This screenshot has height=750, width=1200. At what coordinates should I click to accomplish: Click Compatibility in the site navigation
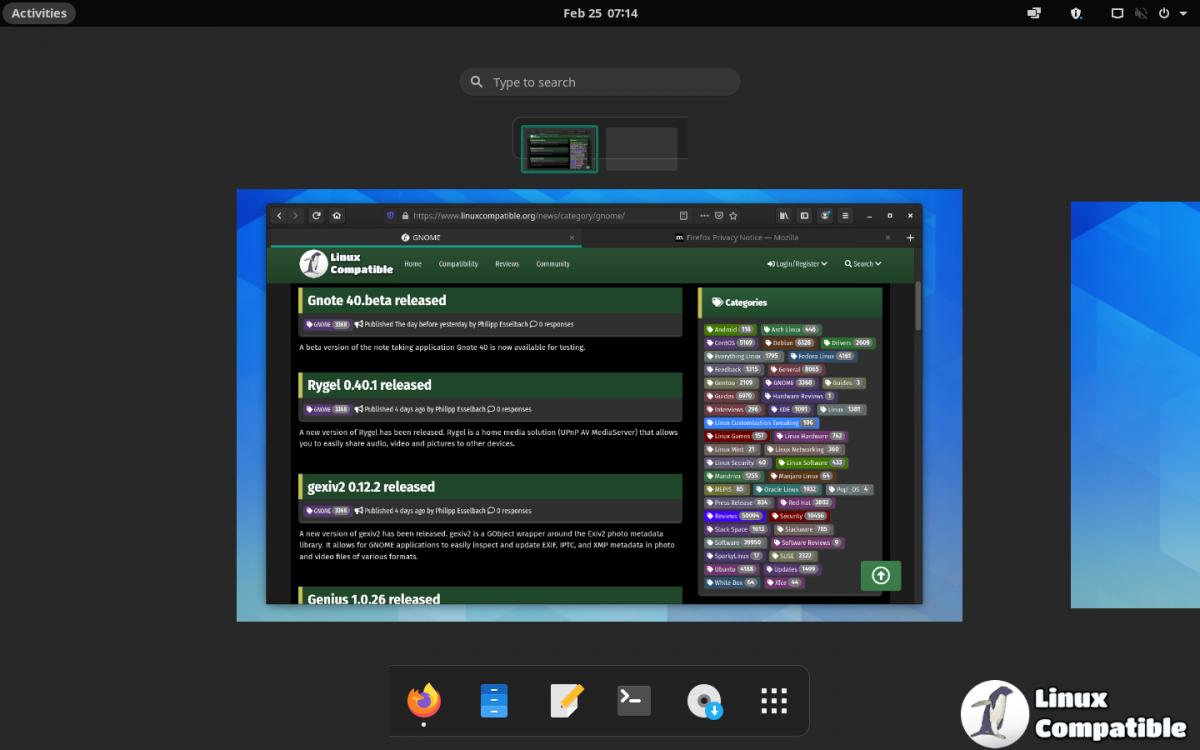point(458,264)
